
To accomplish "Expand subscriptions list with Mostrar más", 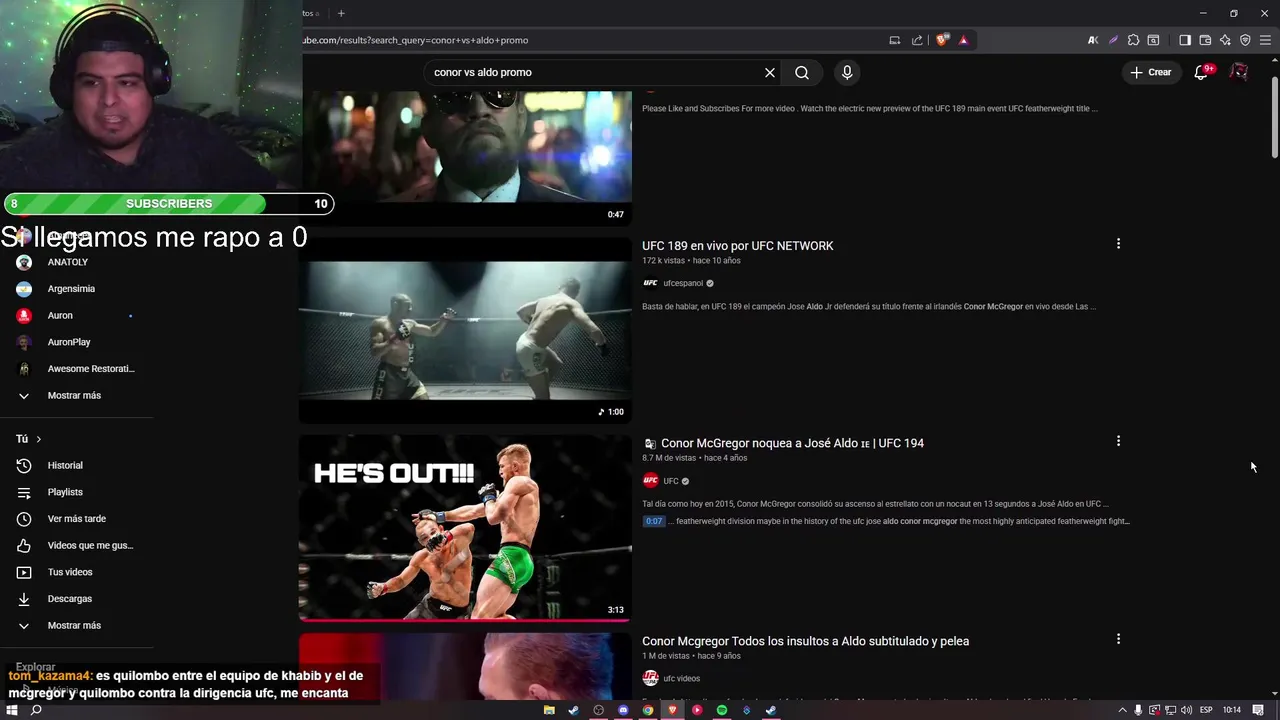I will (x=75, y=395).
